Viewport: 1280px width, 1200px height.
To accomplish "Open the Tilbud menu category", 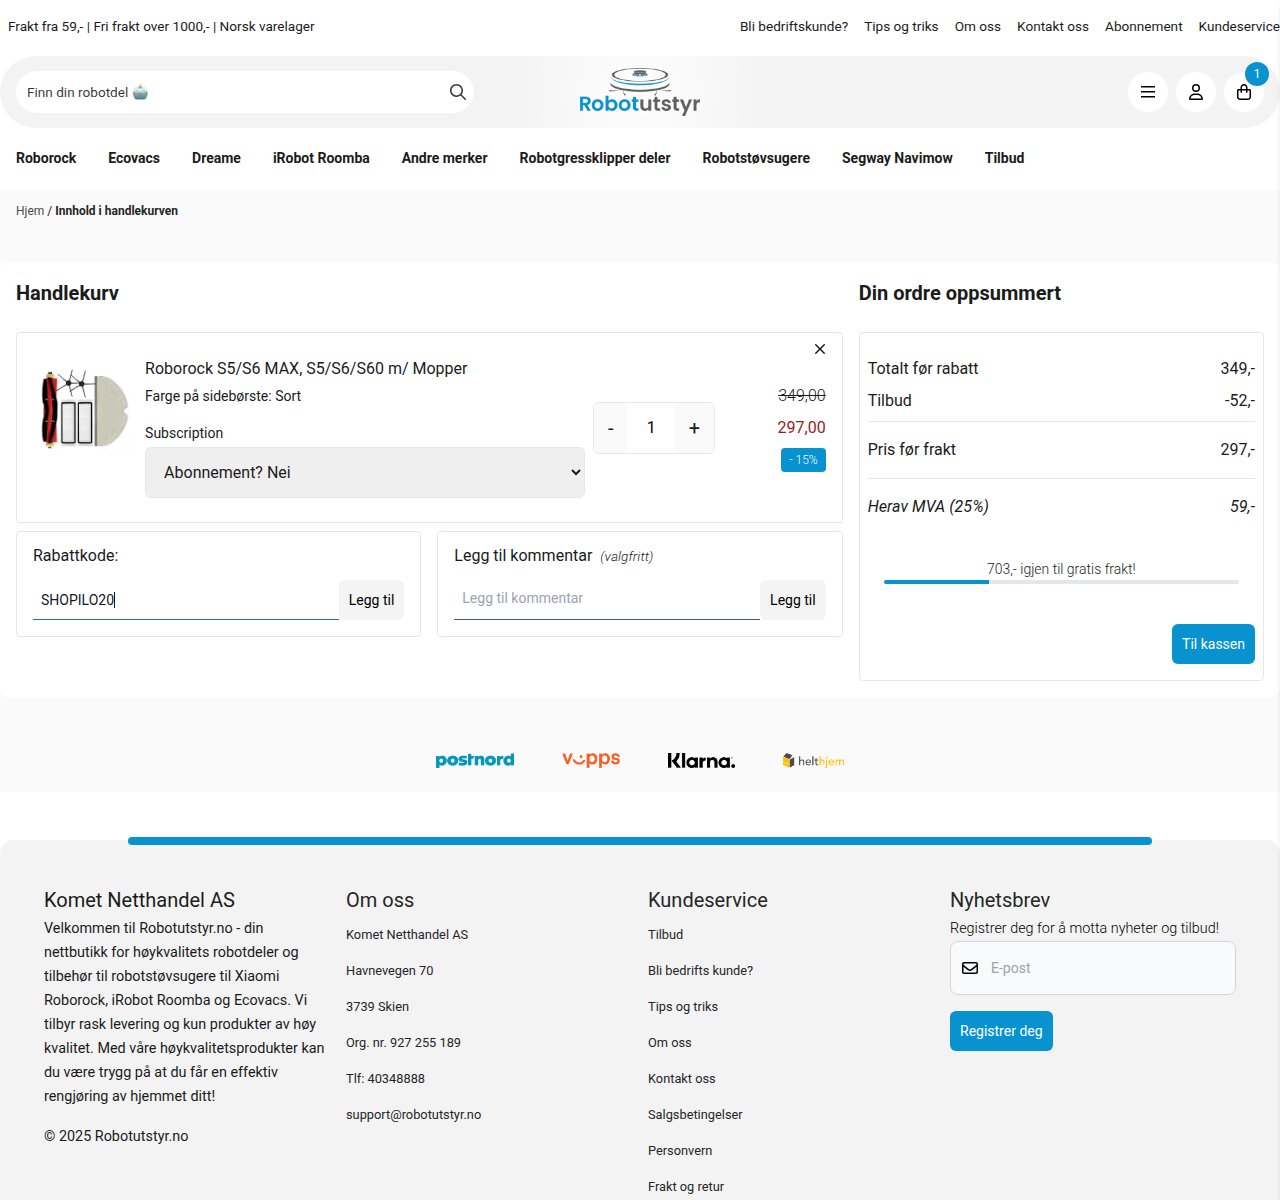I will [1004, 158].
